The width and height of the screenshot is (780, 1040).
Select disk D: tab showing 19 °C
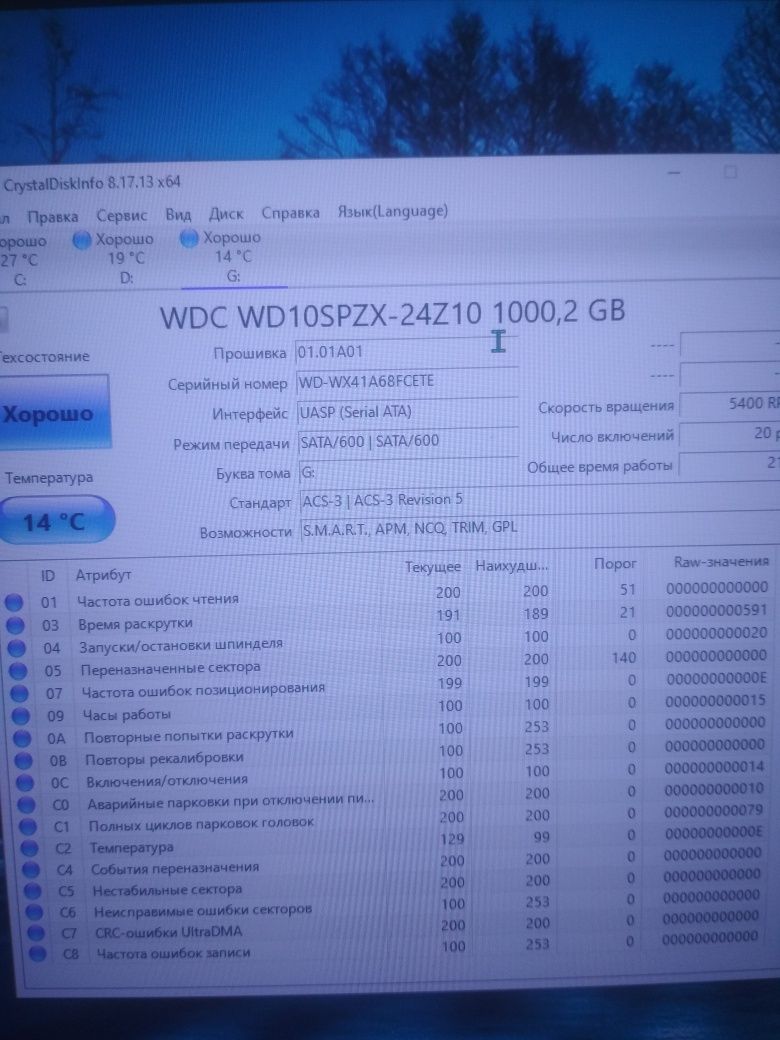[114, 259]
